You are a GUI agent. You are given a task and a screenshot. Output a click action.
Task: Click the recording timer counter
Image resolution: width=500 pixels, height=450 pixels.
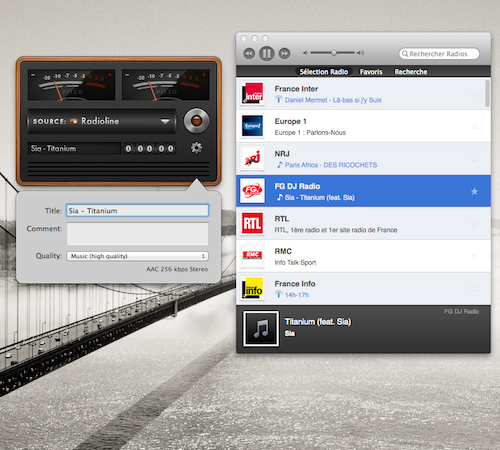pyautogui.click(x=150, y=148)
